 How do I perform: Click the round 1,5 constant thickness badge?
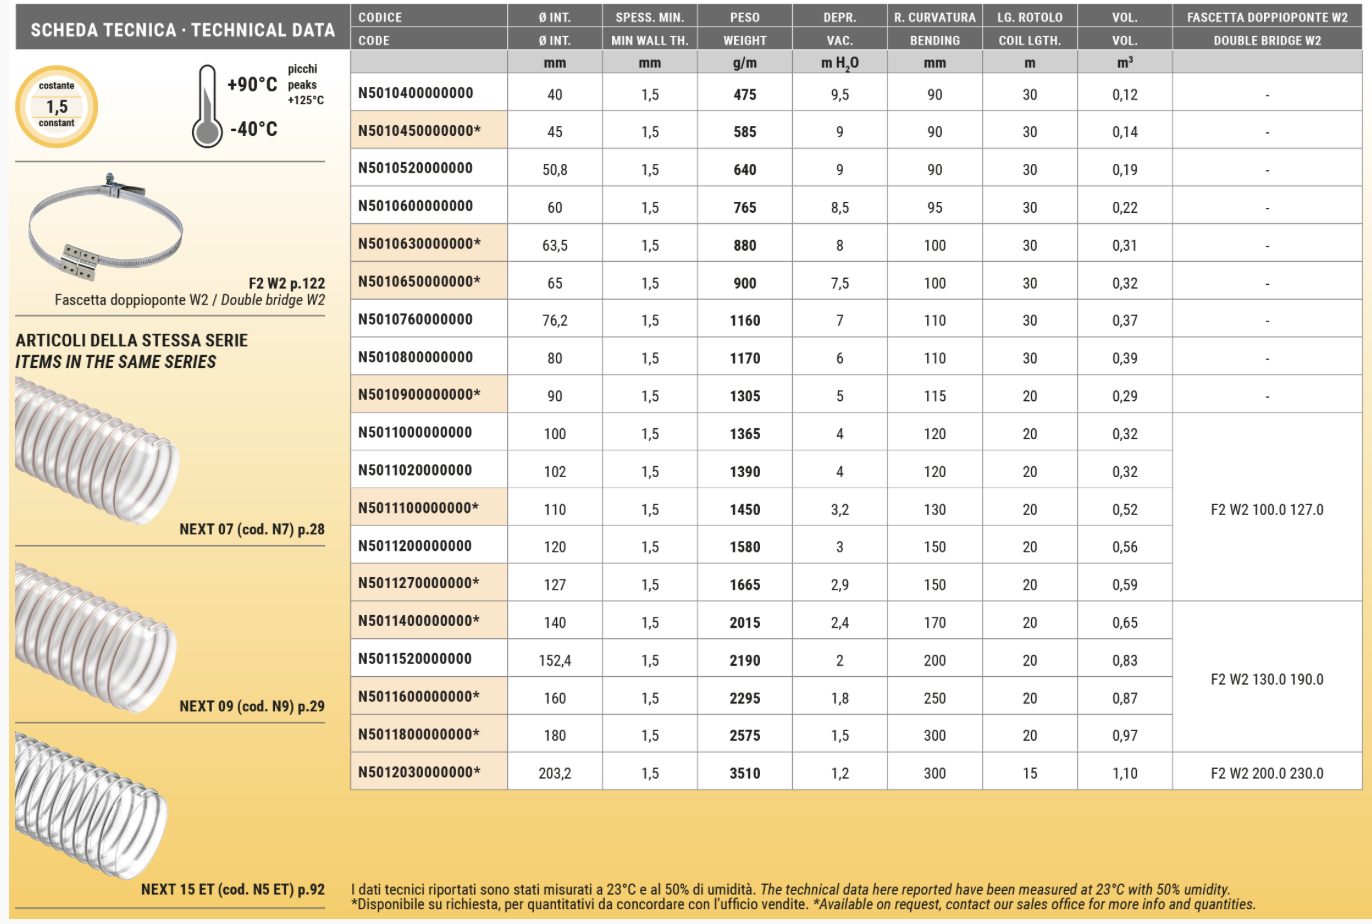tap(57, 106)
